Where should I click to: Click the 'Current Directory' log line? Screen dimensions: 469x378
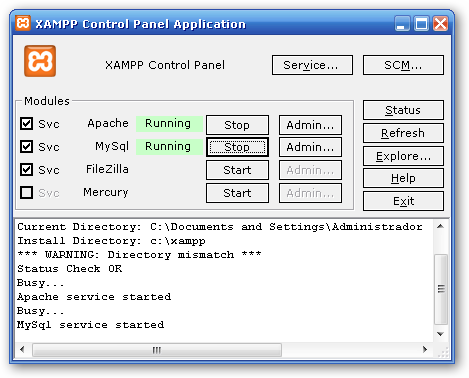click(x=220, y=227)
